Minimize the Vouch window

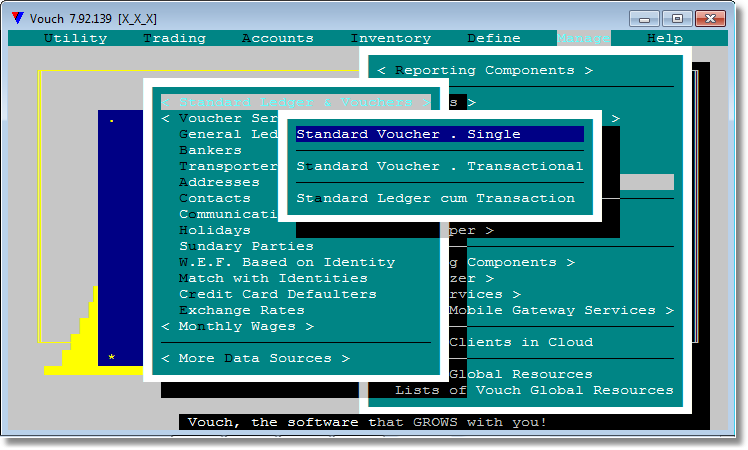coord(644,19)
